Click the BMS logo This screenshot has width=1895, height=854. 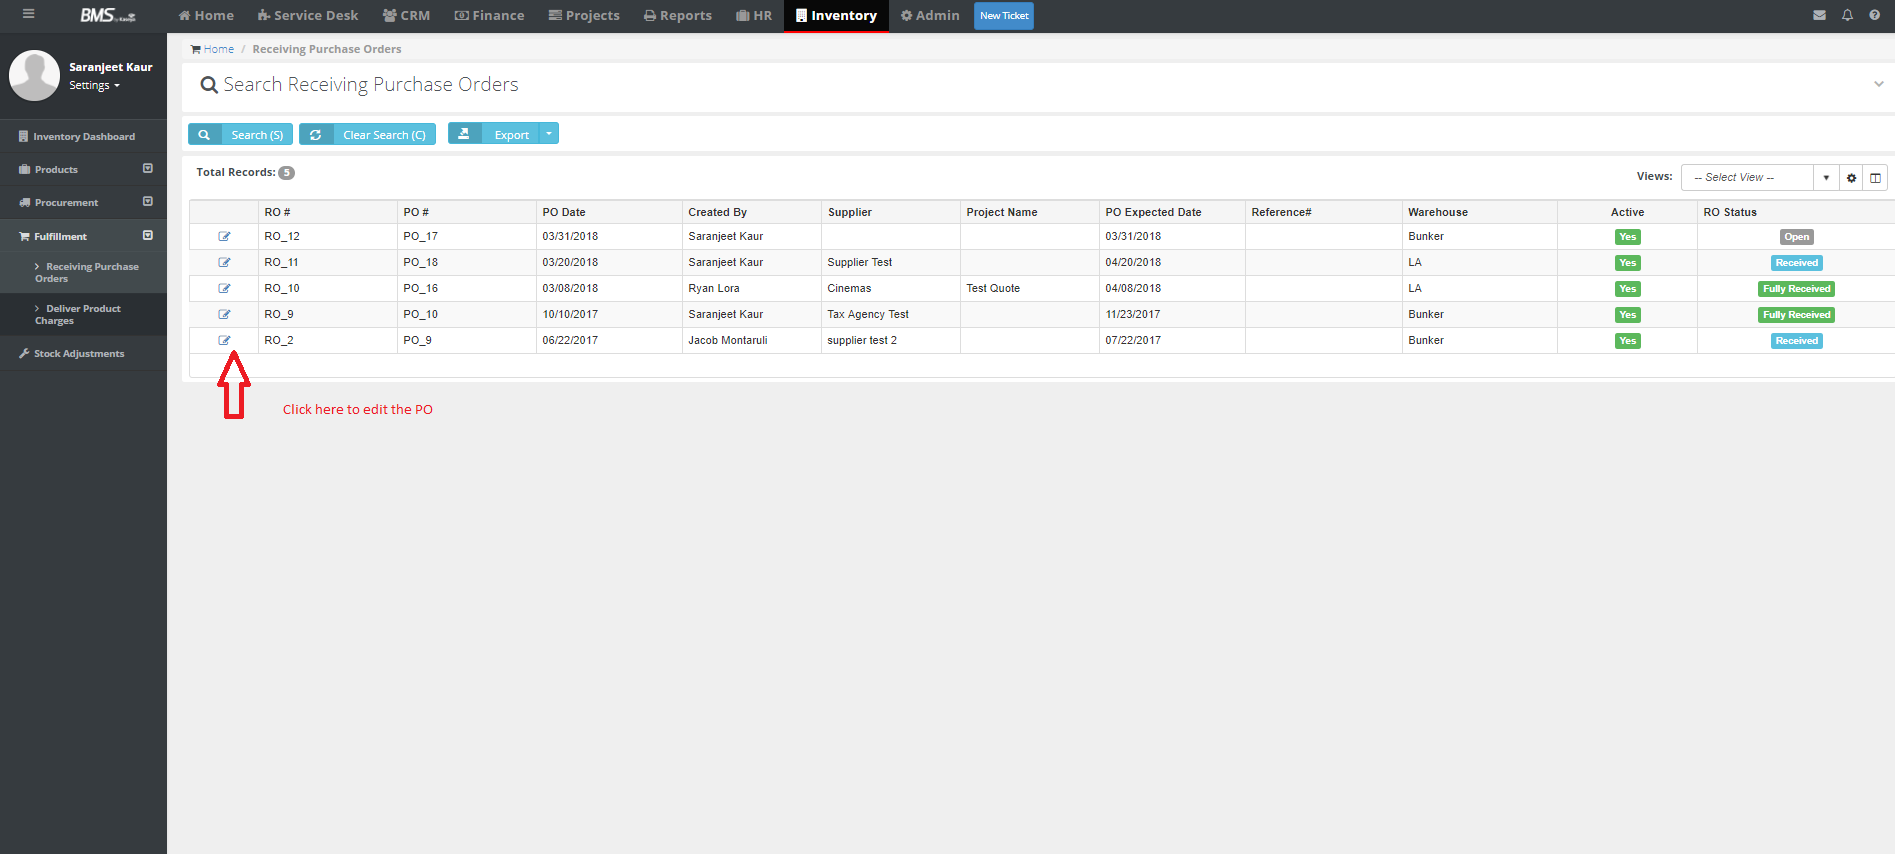pos(107,15)
